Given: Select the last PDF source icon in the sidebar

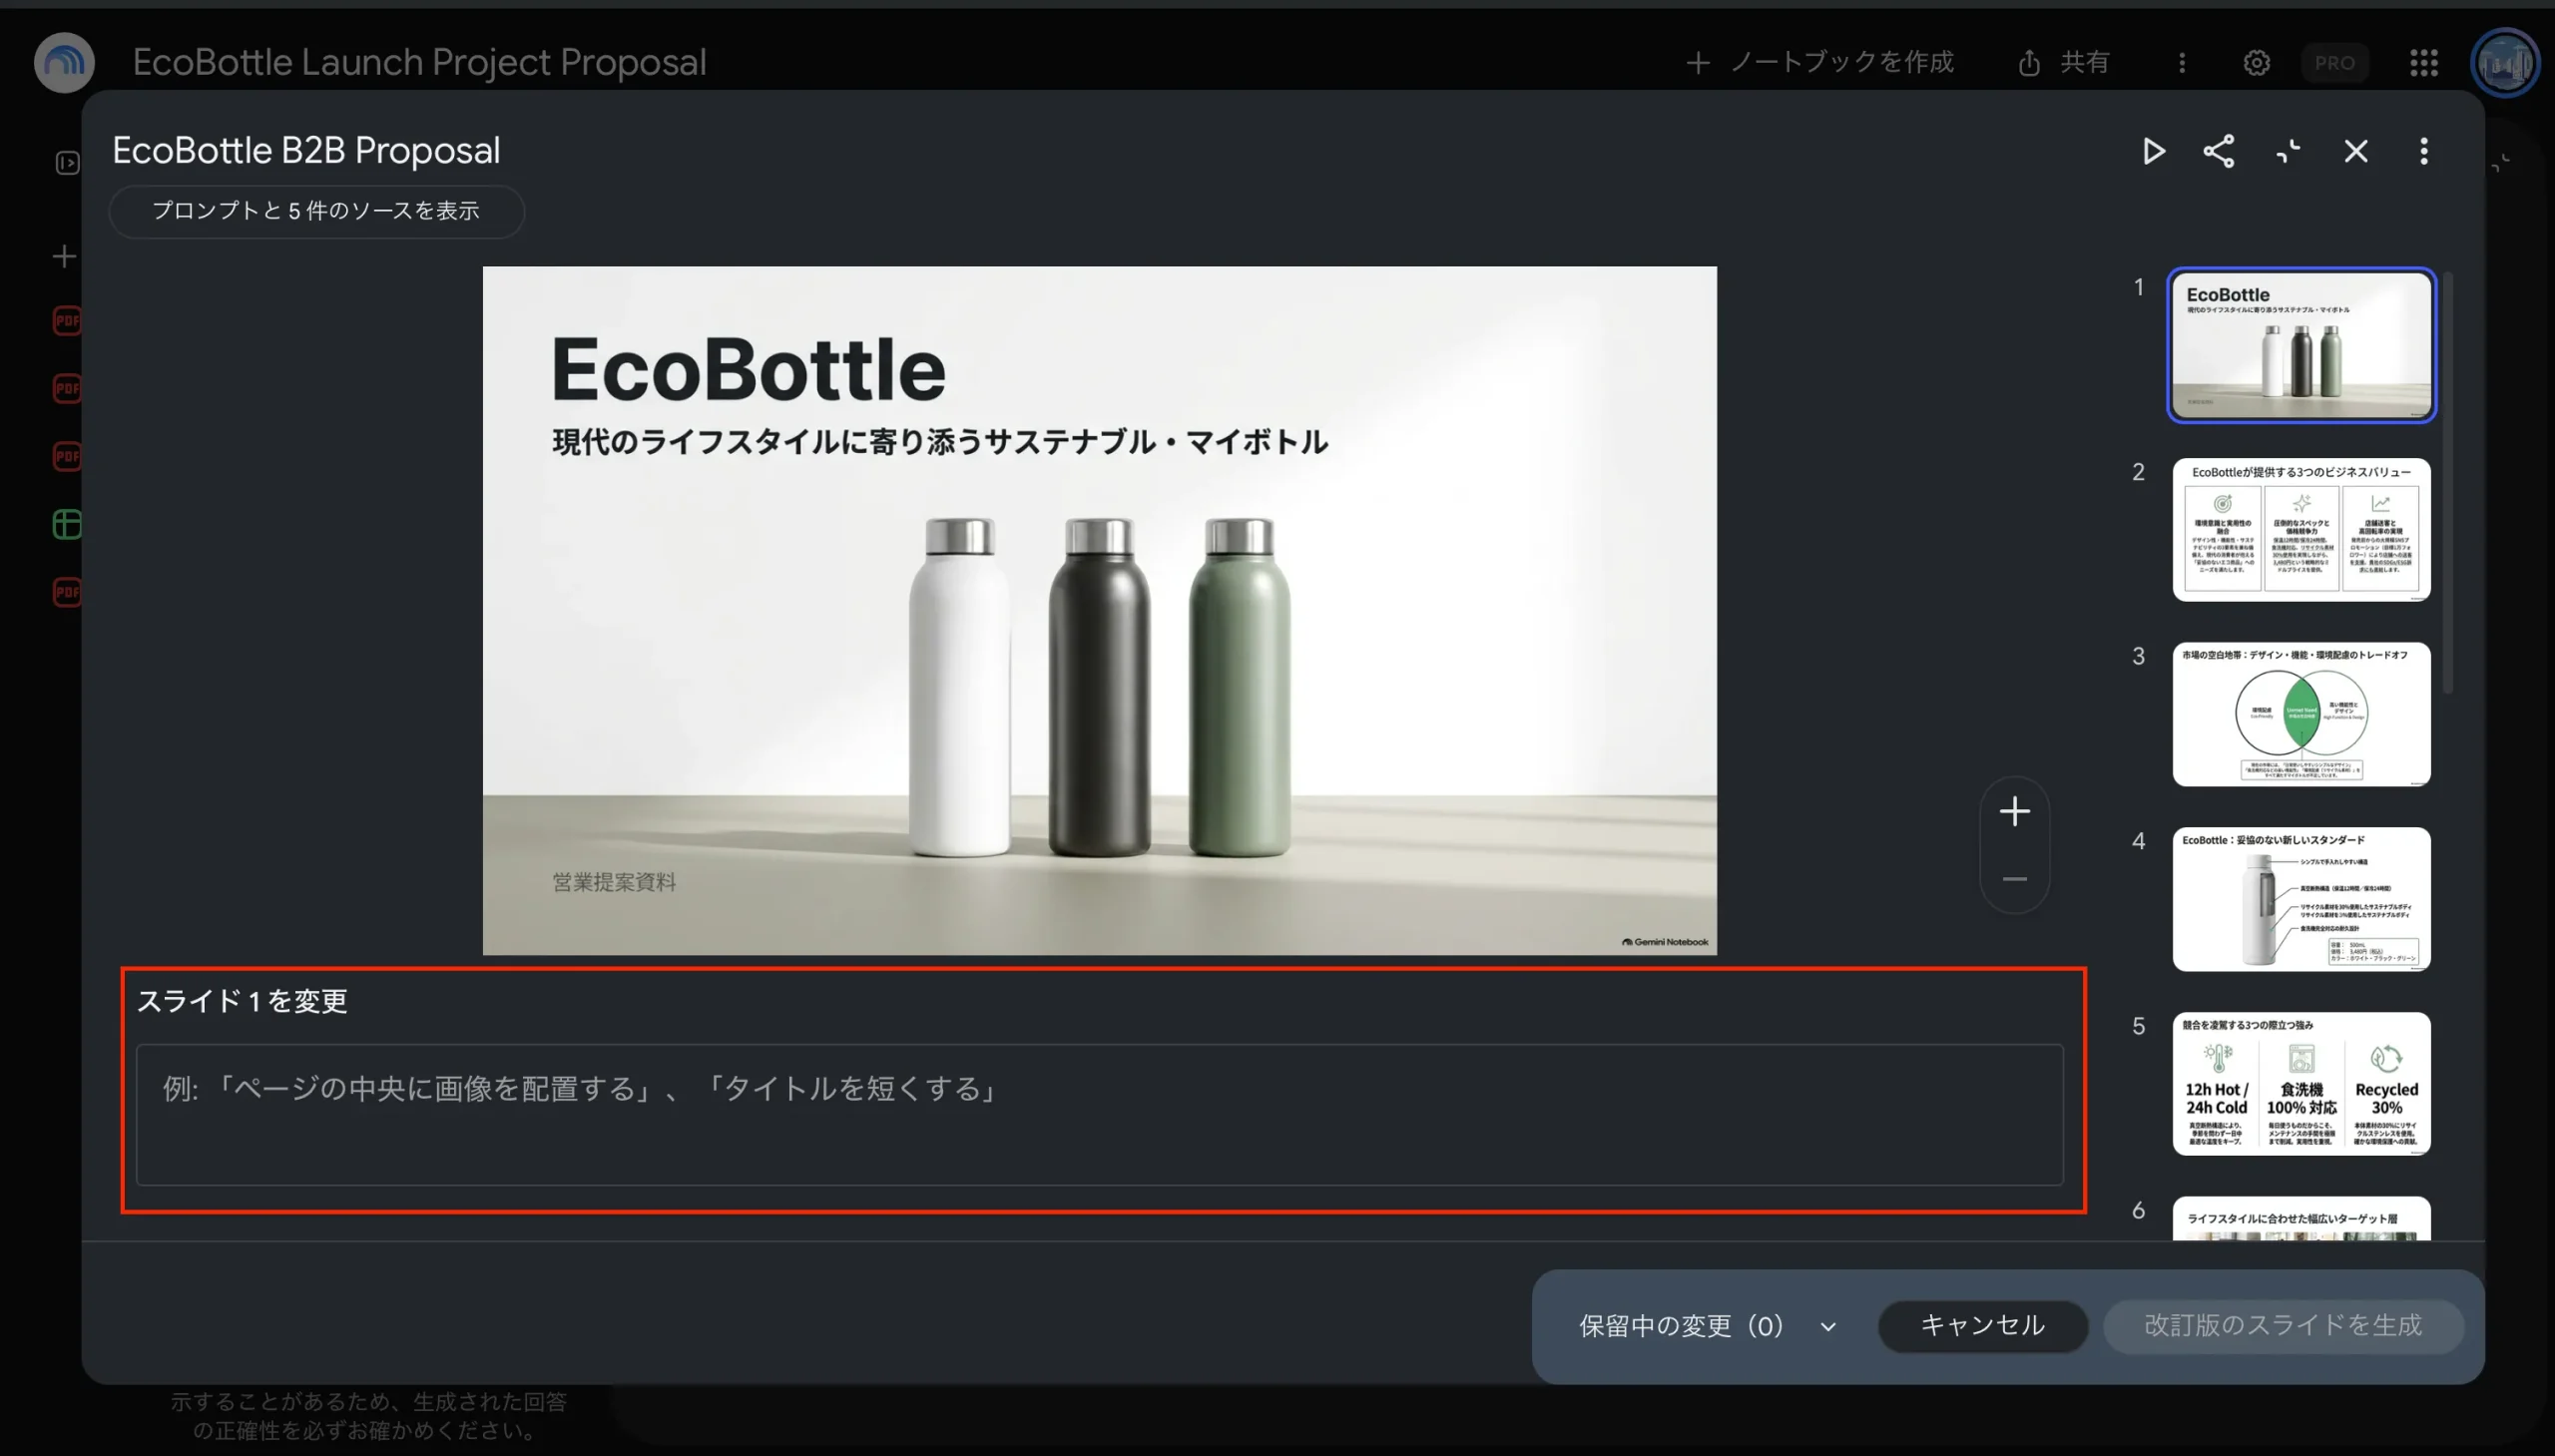Looking at the screenshot, I should [67, 592].
